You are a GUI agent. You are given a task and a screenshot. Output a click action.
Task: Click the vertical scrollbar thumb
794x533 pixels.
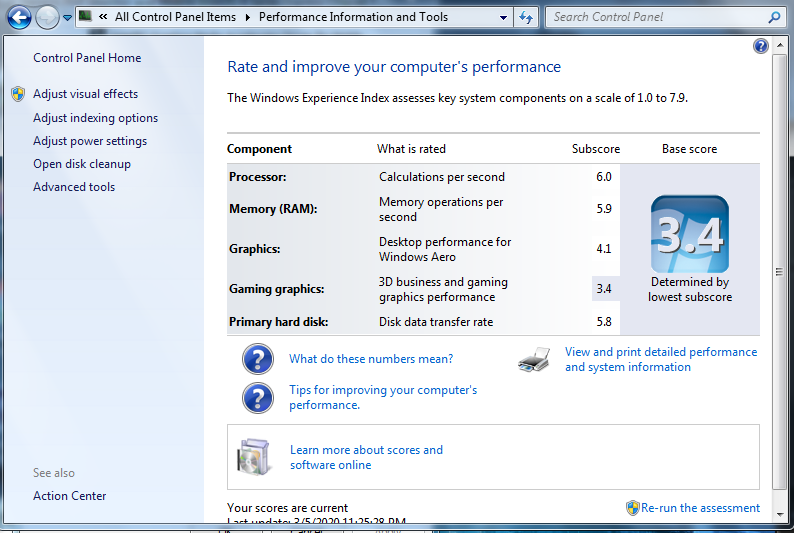(780, 272)
